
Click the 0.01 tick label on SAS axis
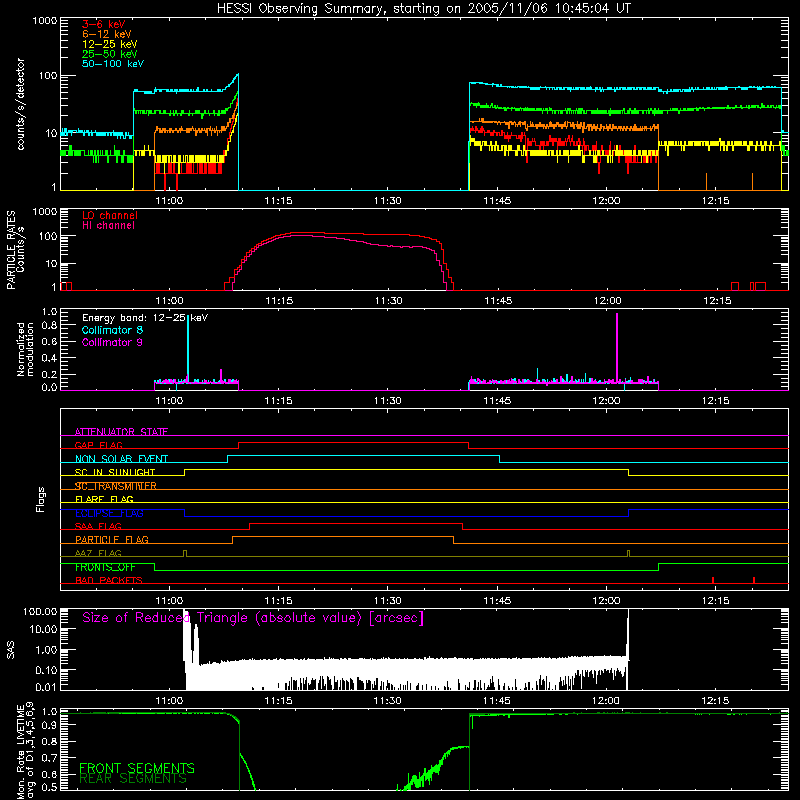[46, 687]
